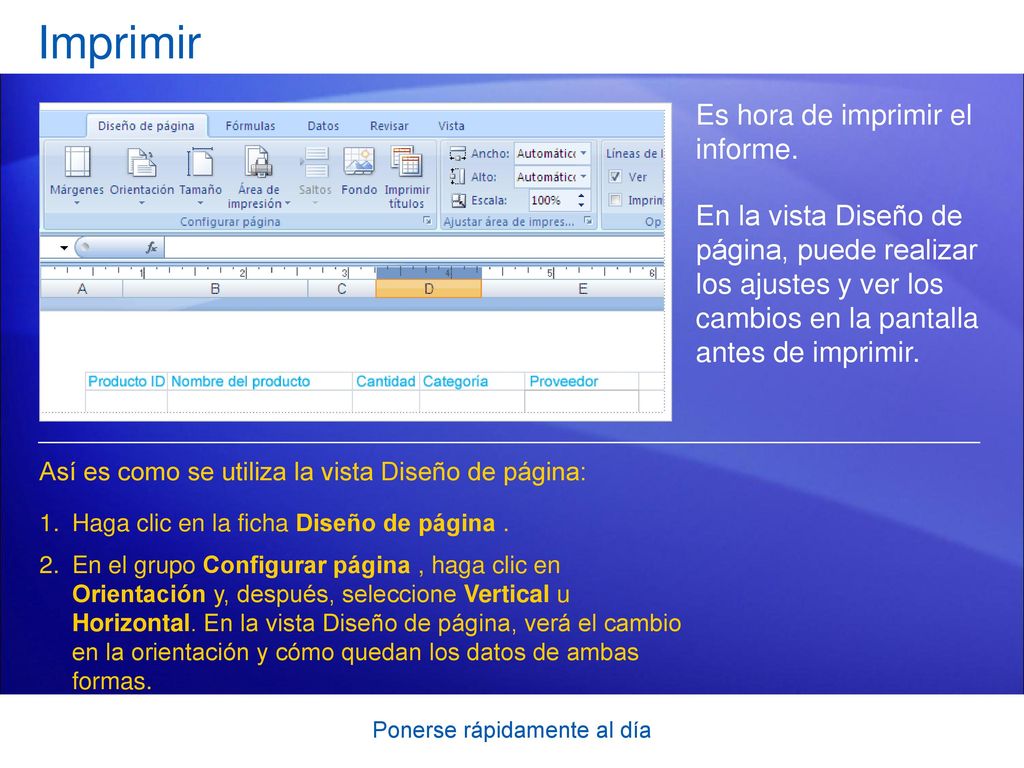The image size is (1024, 768).
Task: Click the Ancho width icon
Action: coord(457,153)
